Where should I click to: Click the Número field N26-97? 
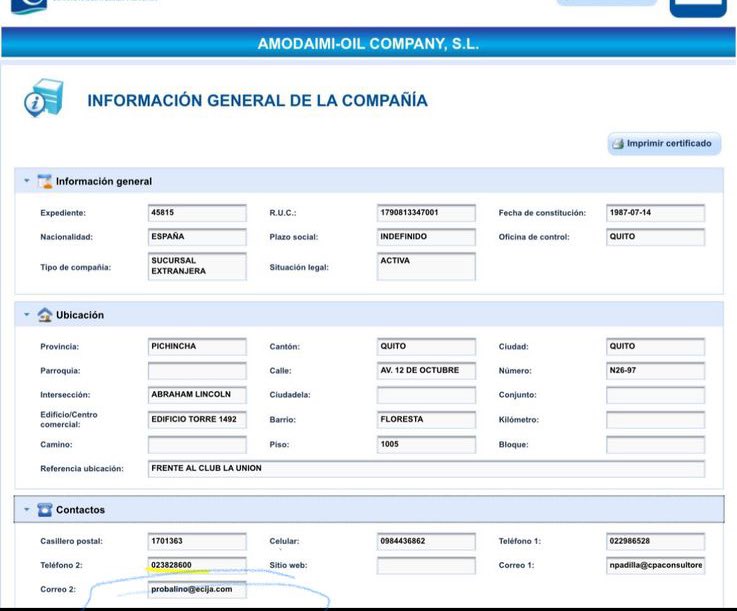click(655, 371)
